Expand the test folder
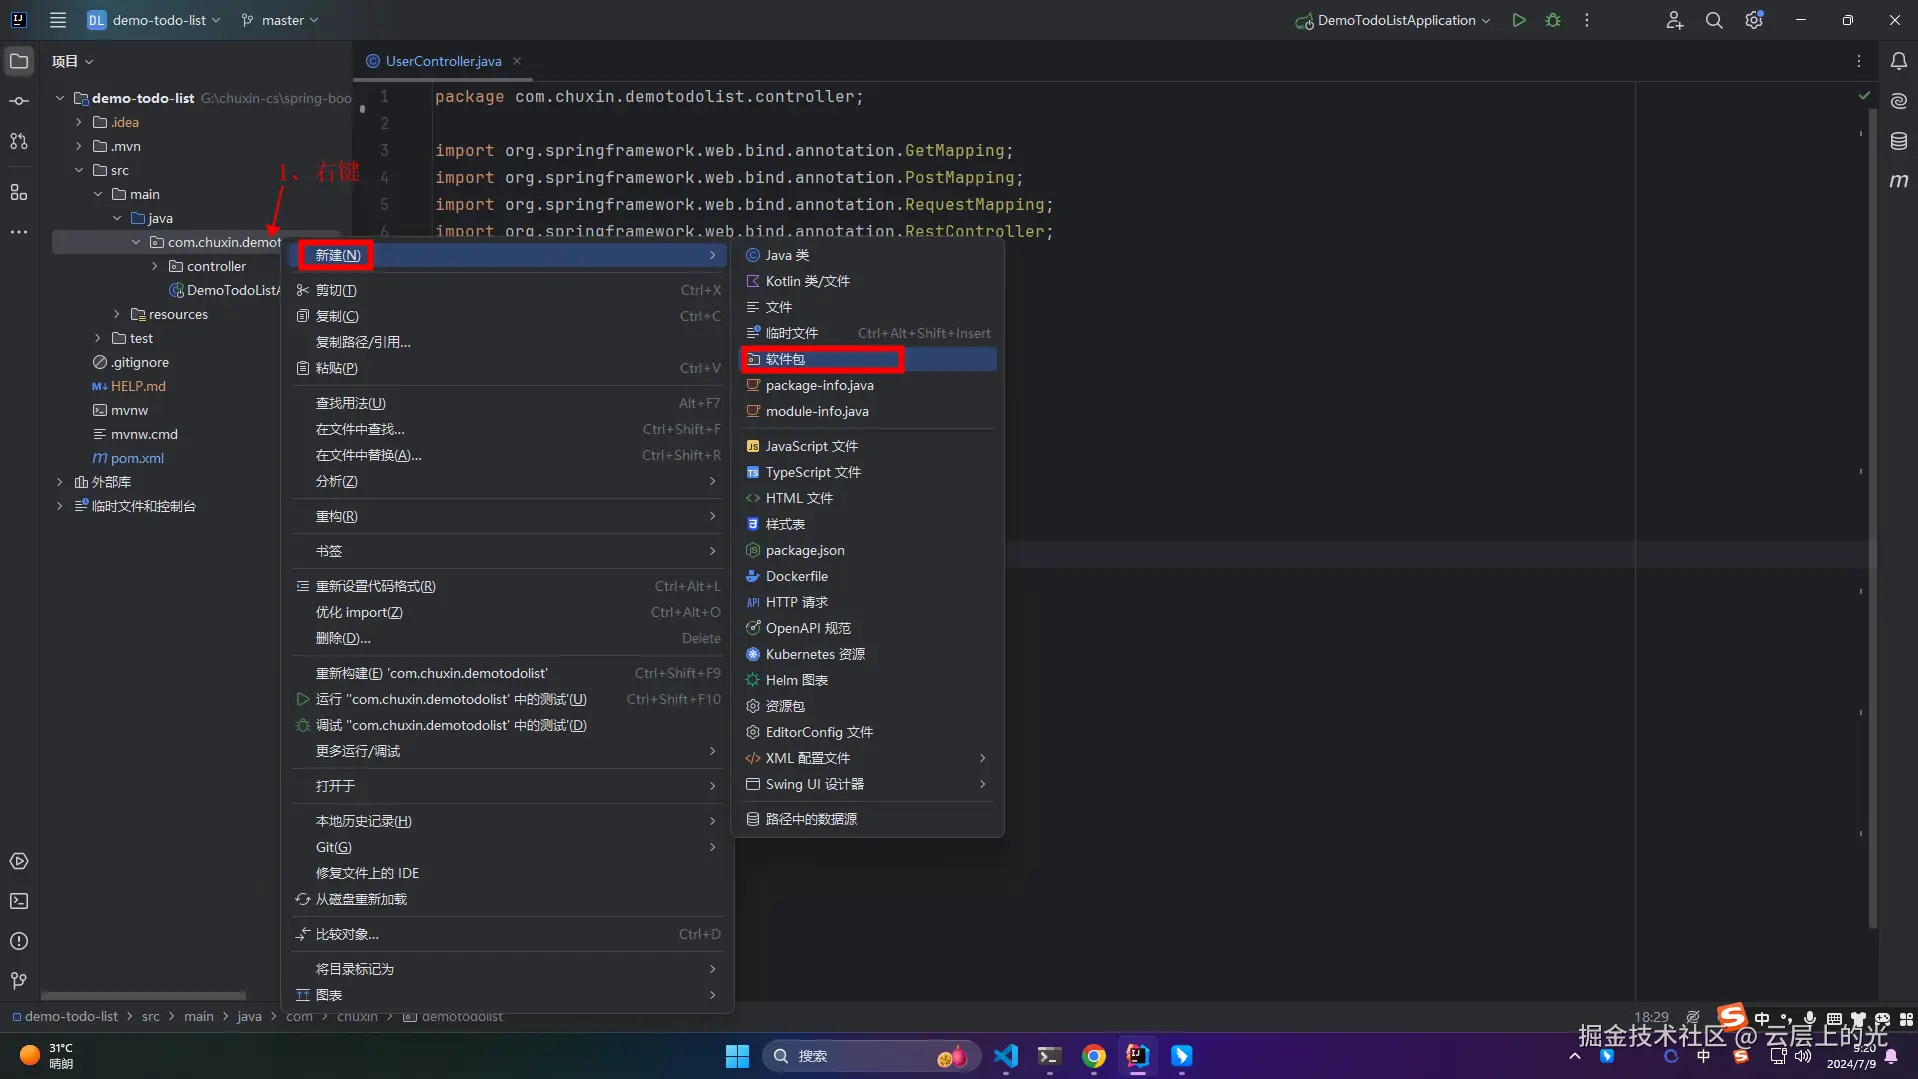Screen dimensions: 1918x1079 [x=98, y=338]
